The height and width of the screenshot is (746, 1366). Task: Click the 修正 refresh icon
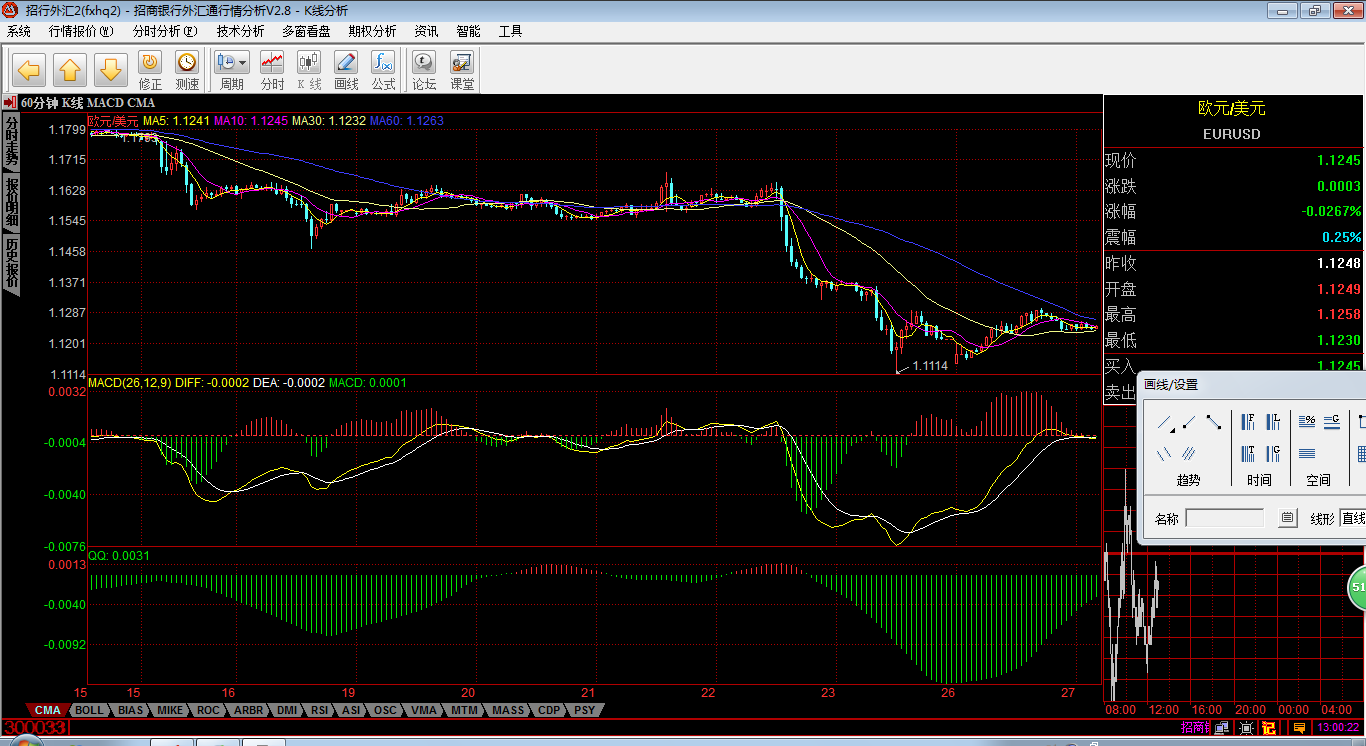click(150, 70)
